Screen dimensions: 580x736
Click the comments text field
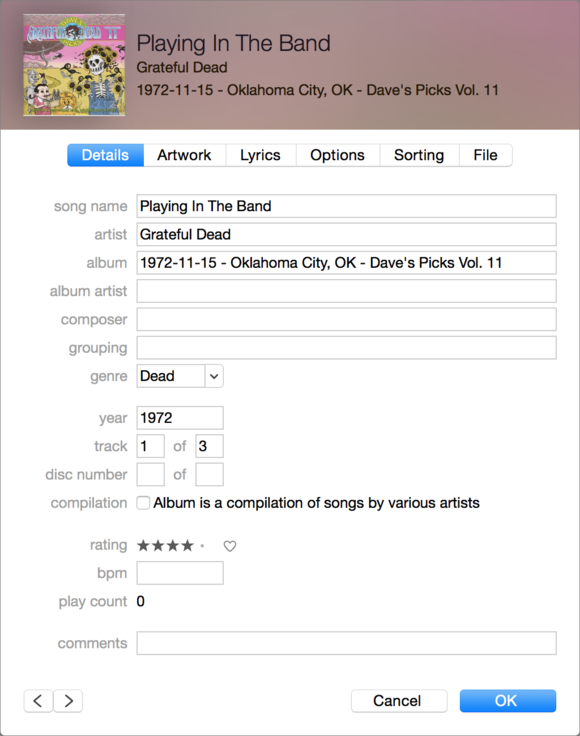[346, 643]
